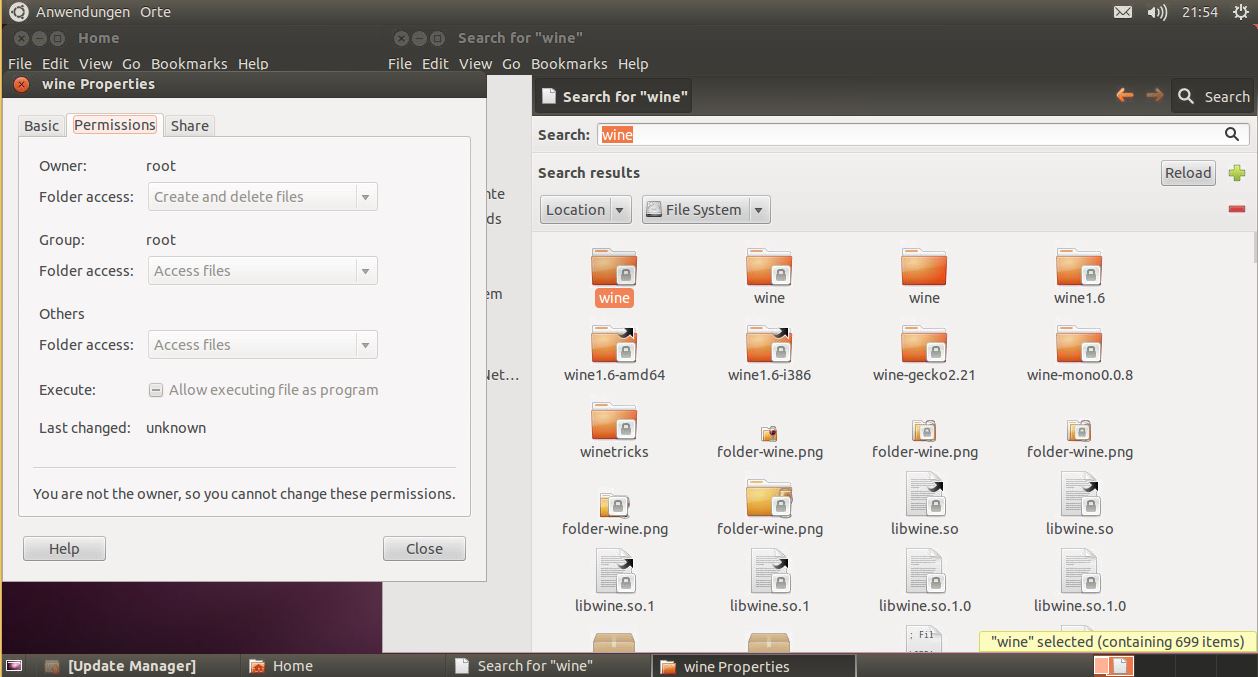Go forward with the right arrow icon
This screenshot has width=1258, height=677.
[1154, 96]
